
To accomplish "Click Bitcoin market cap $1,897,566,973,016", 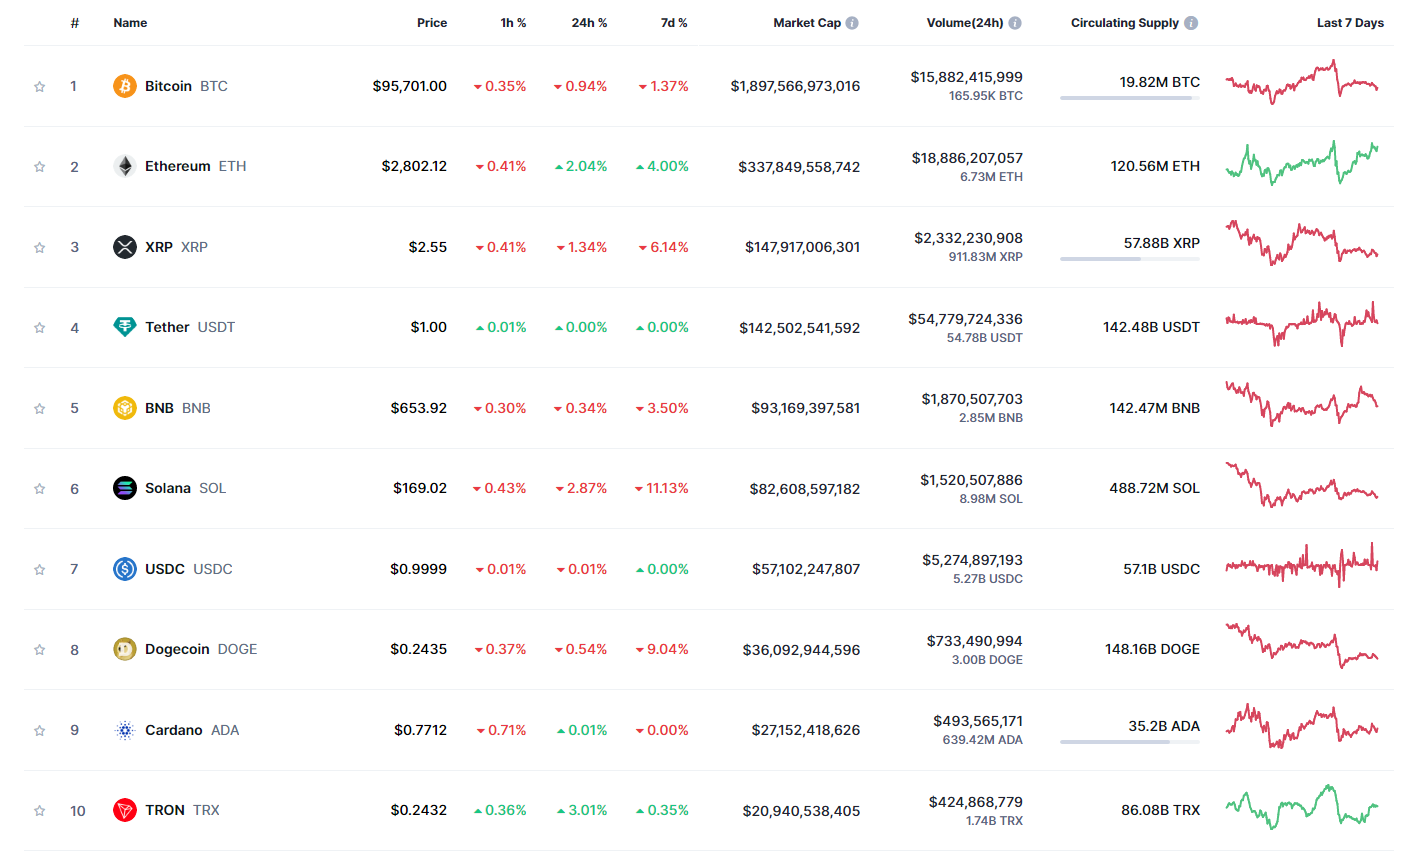I will (x=795, y=86).
